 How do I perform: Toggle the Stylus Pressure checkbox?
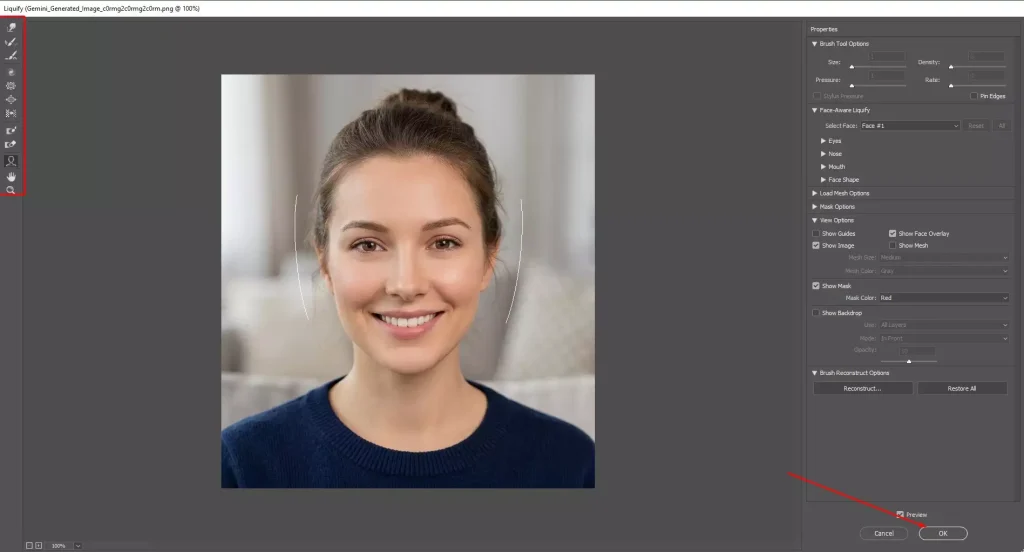click(x=816, y=96)
